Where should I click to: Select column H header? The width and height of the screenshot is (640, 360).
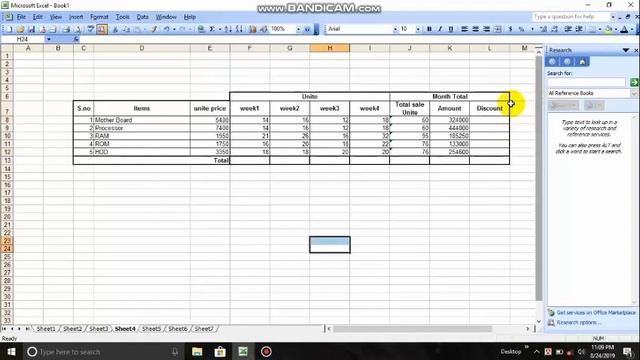tap(329, 48)
